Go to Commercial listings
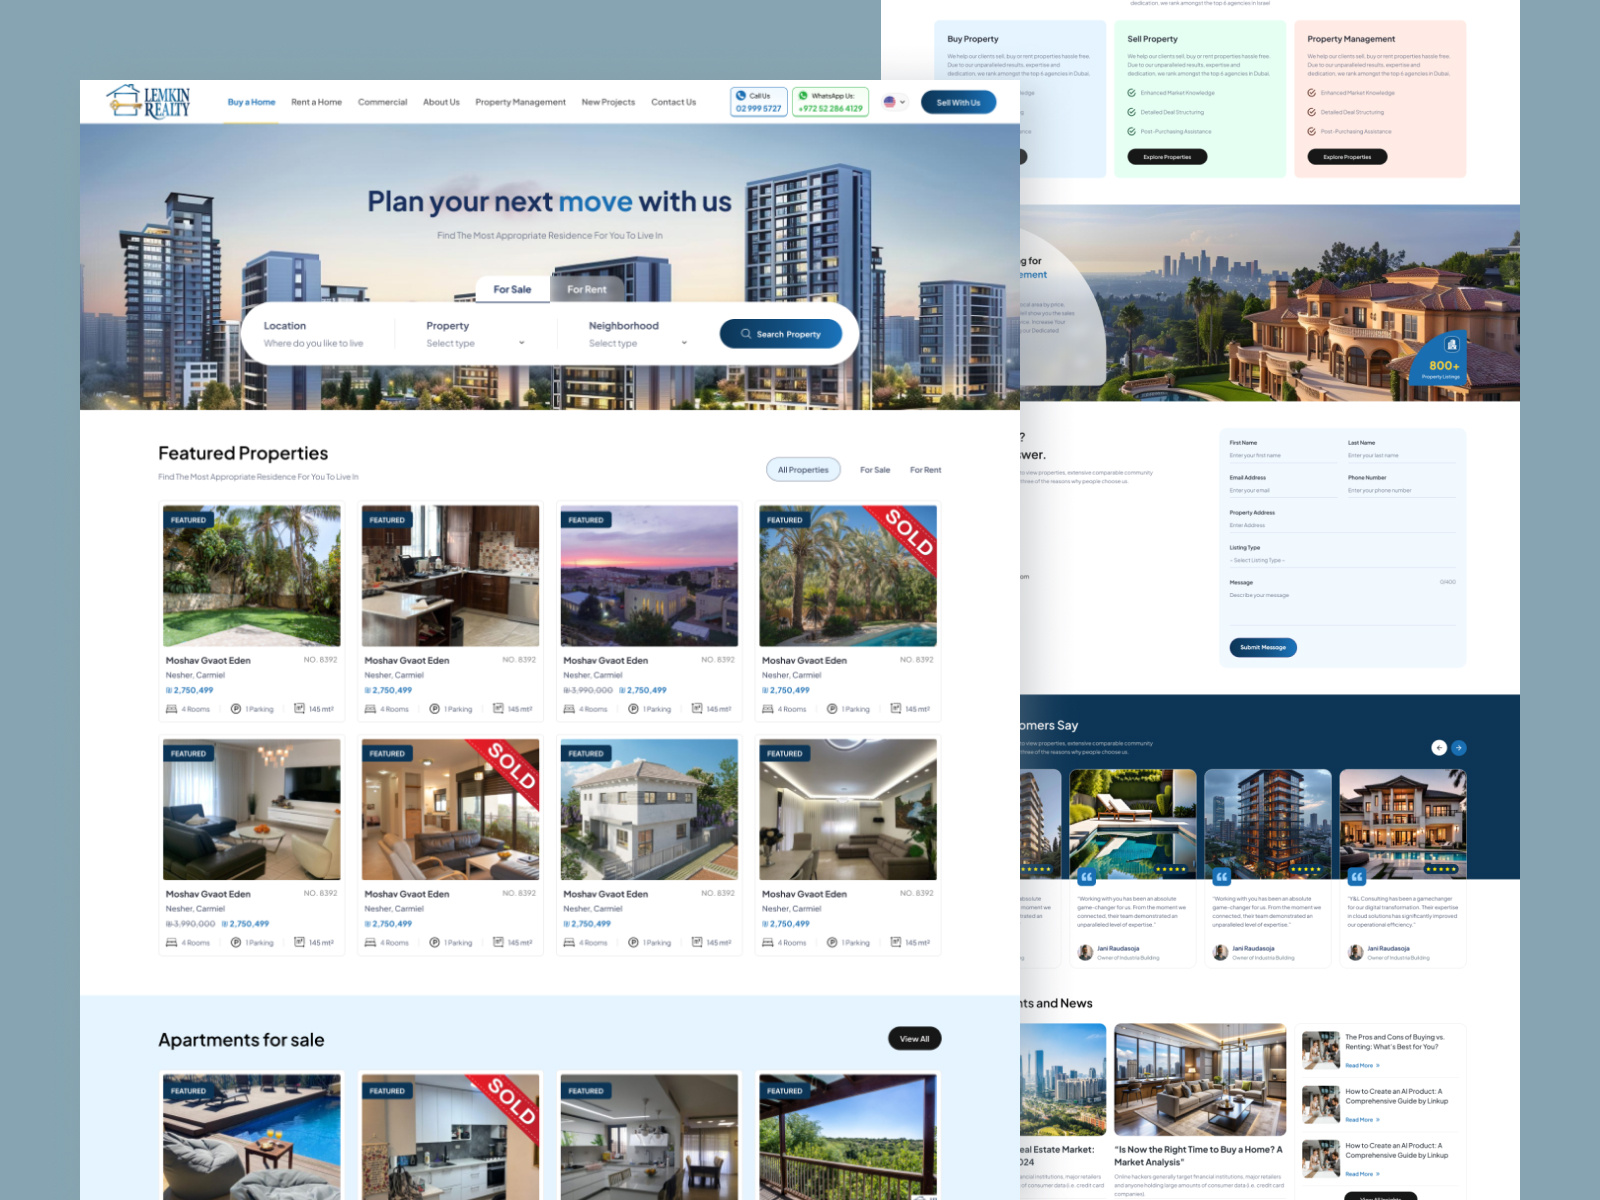 (382, 102)
